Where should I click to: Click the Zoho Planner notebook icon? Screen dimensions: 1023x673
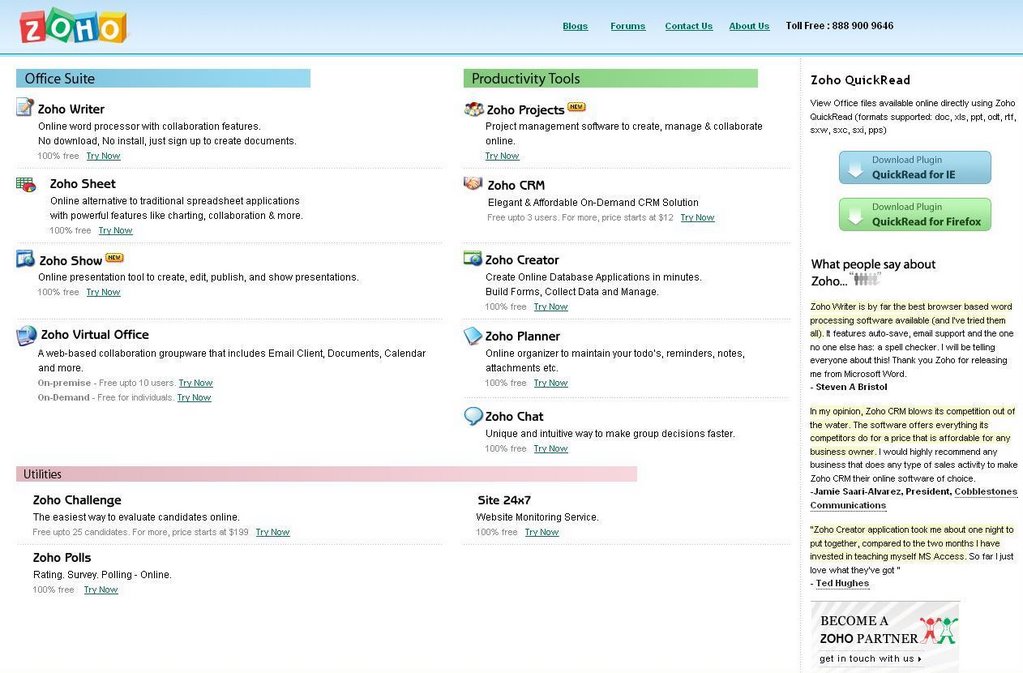(x=473, y=335)
